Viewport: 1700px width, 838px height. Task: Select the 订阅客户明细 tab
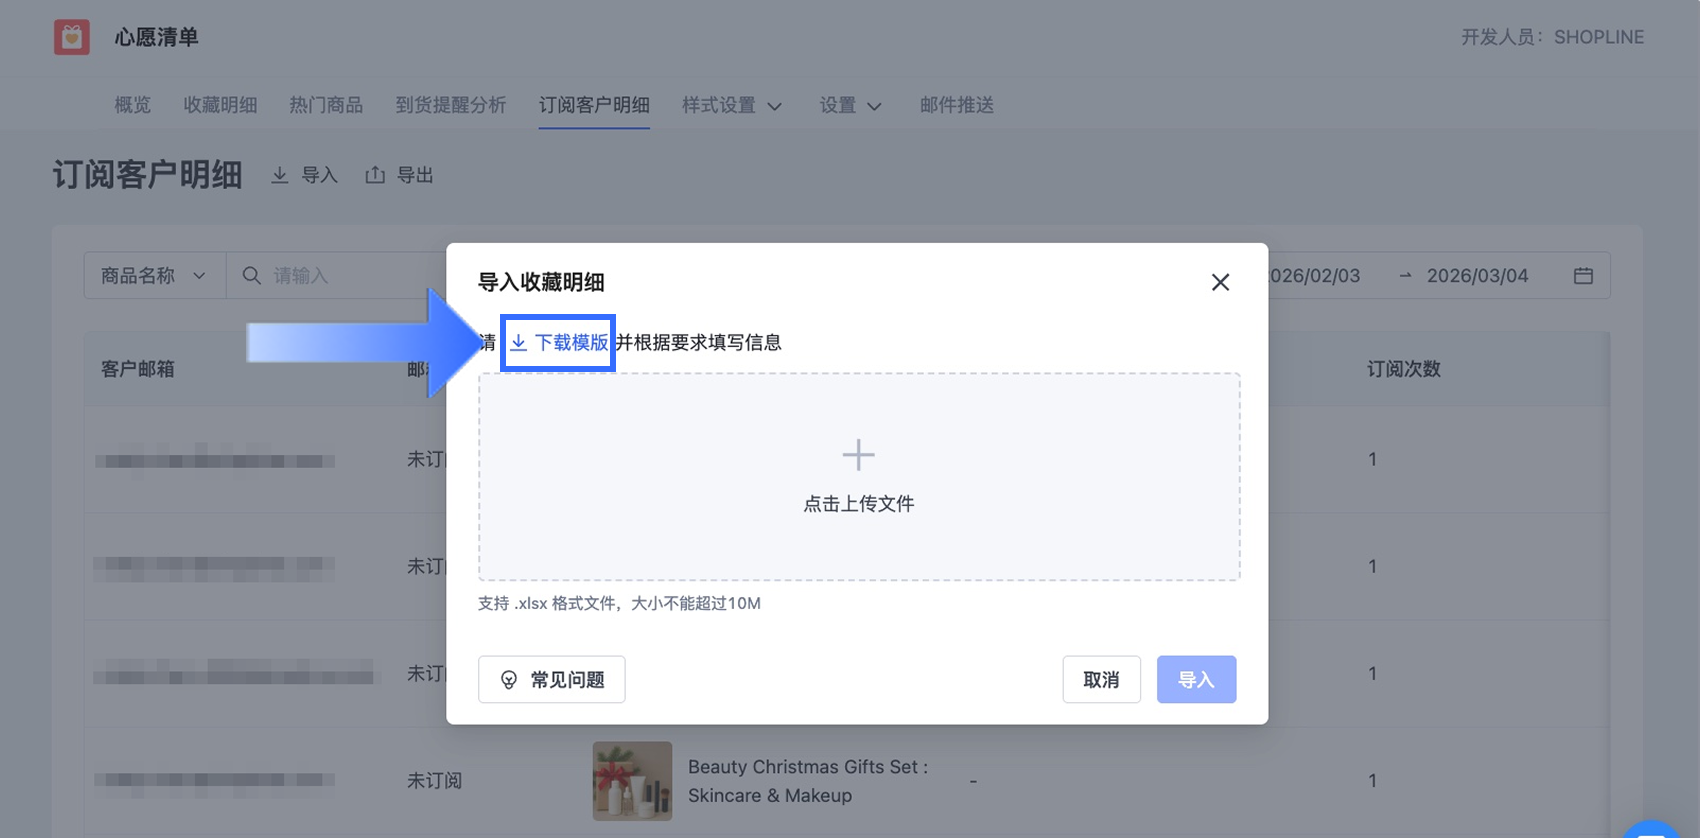coord(594,105)
